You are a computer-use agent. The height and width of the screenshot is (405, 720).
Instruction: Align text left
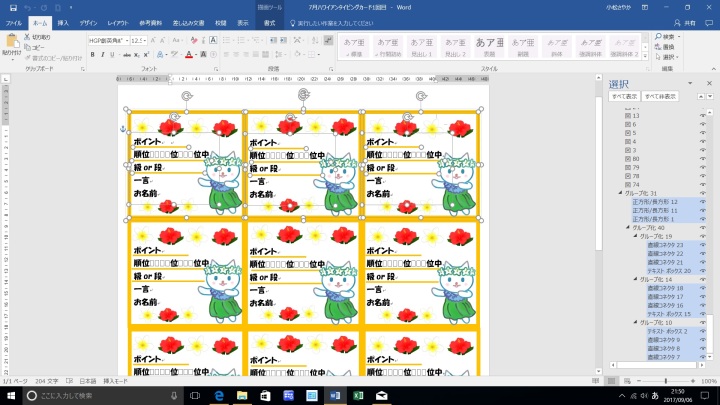click(226, 55)
